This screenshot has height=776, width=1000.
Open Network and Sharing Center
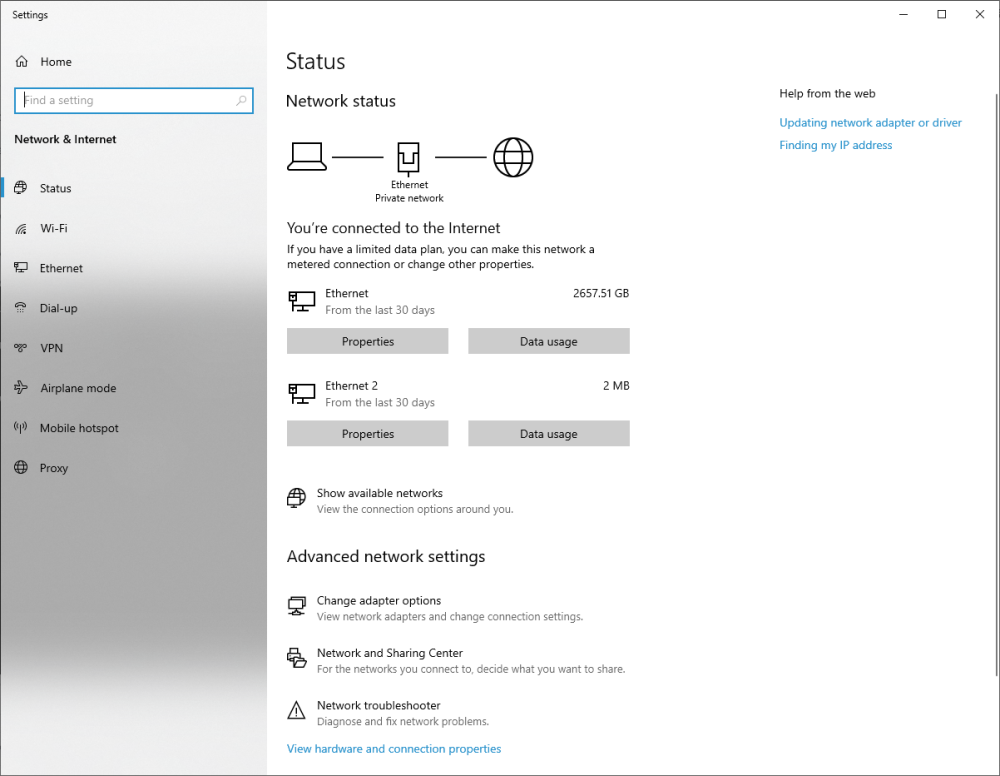click(x=390, y=653)
